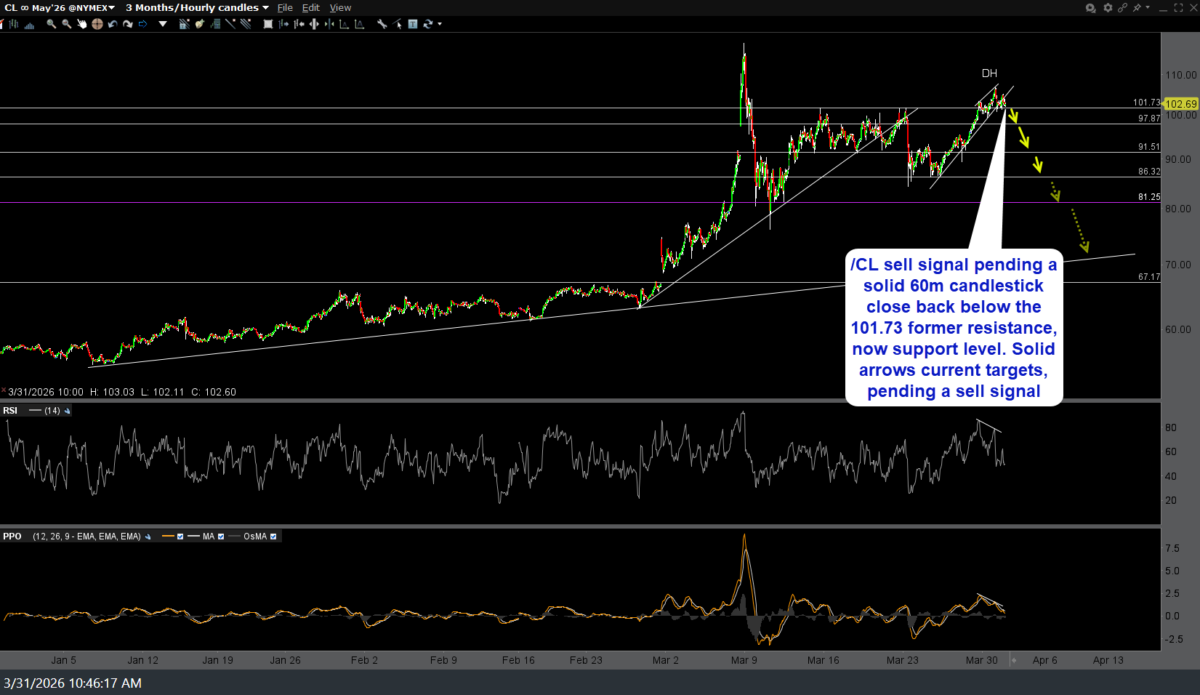Click the 102.69 current price tag

[1181, 104]
